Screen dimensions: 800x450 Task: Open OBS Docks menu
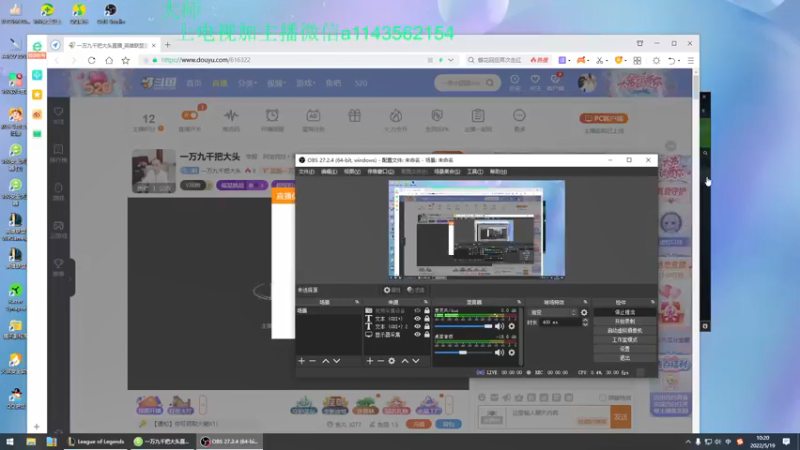pyautogui.click(x=381, y=172)
